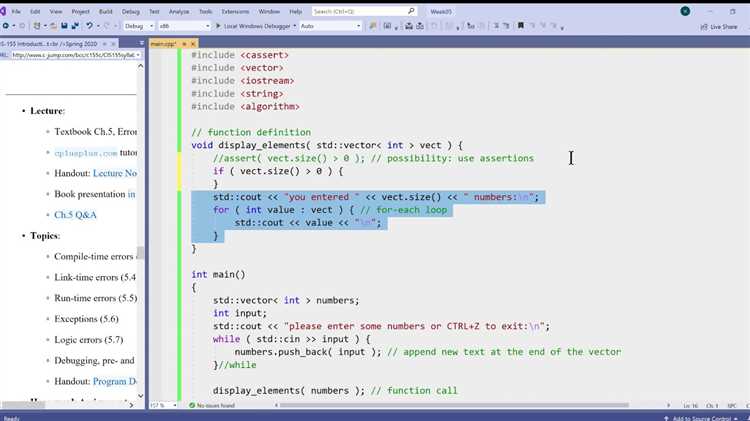Switch to the CIS-155 Spring 2020 tab

tap(49, 44)
